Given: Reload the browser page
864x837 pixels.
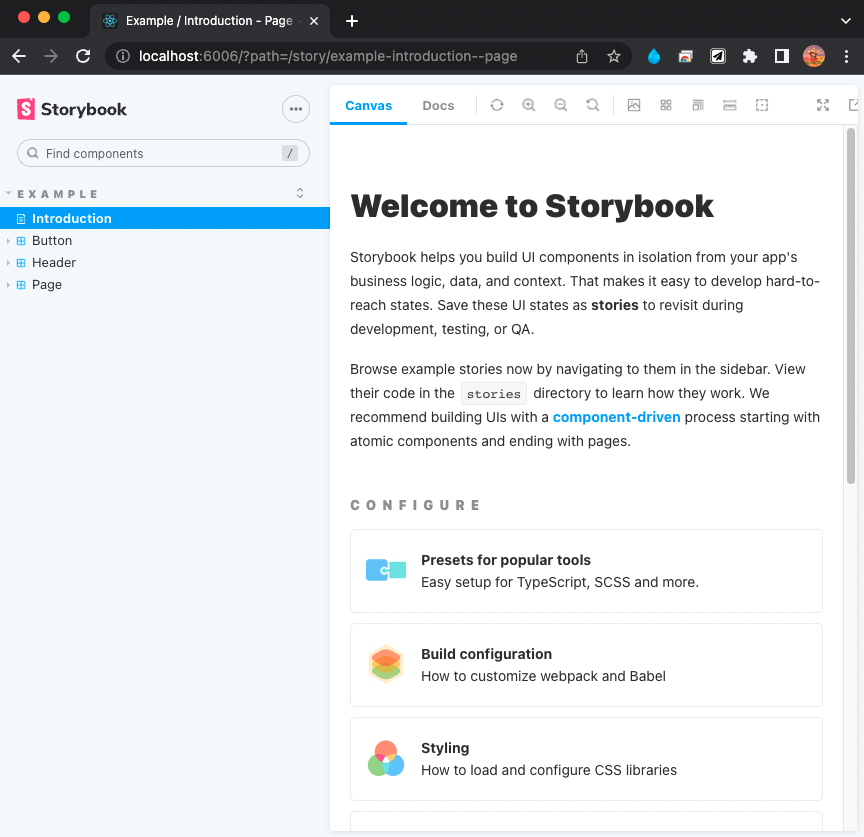Looking at the screenshot, I should [x=83, y=56].
